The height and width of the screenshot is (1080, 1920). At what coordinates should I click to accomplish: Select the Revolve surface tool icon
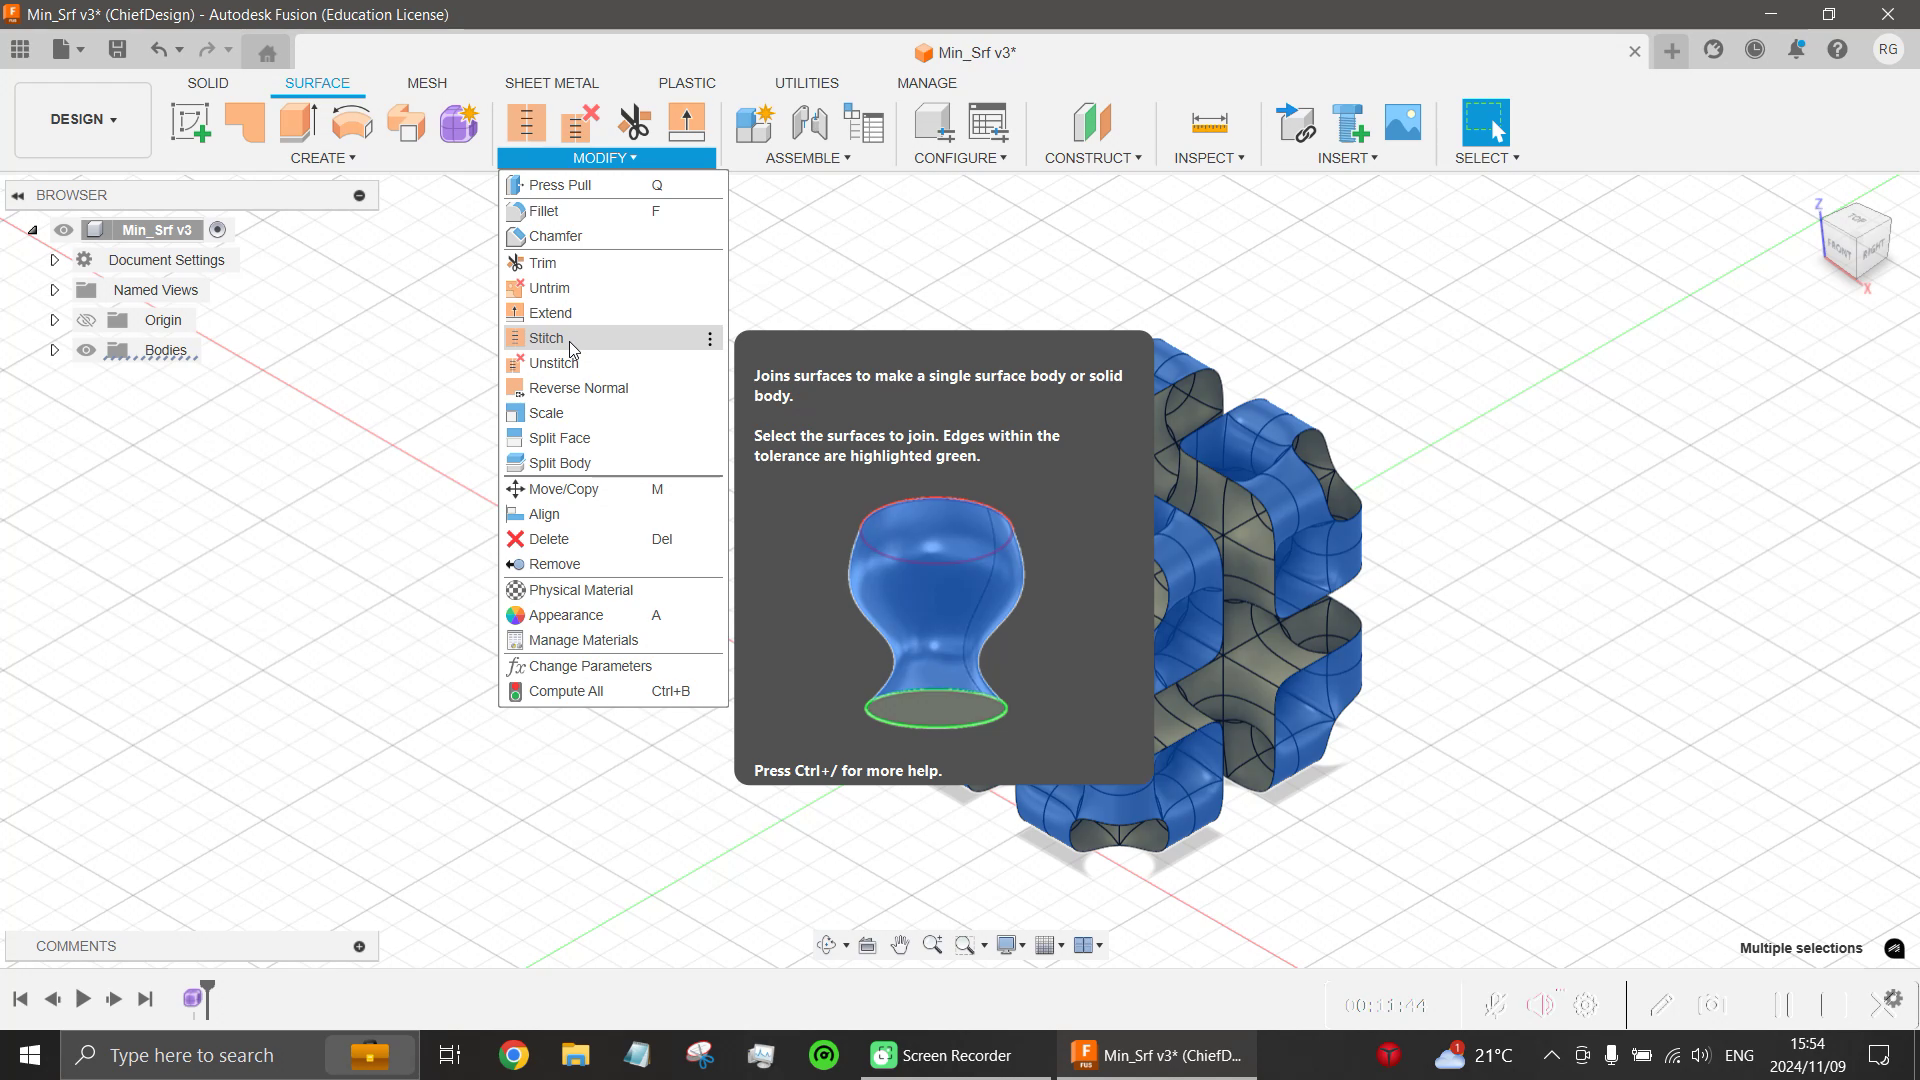[x=352, y=122]
